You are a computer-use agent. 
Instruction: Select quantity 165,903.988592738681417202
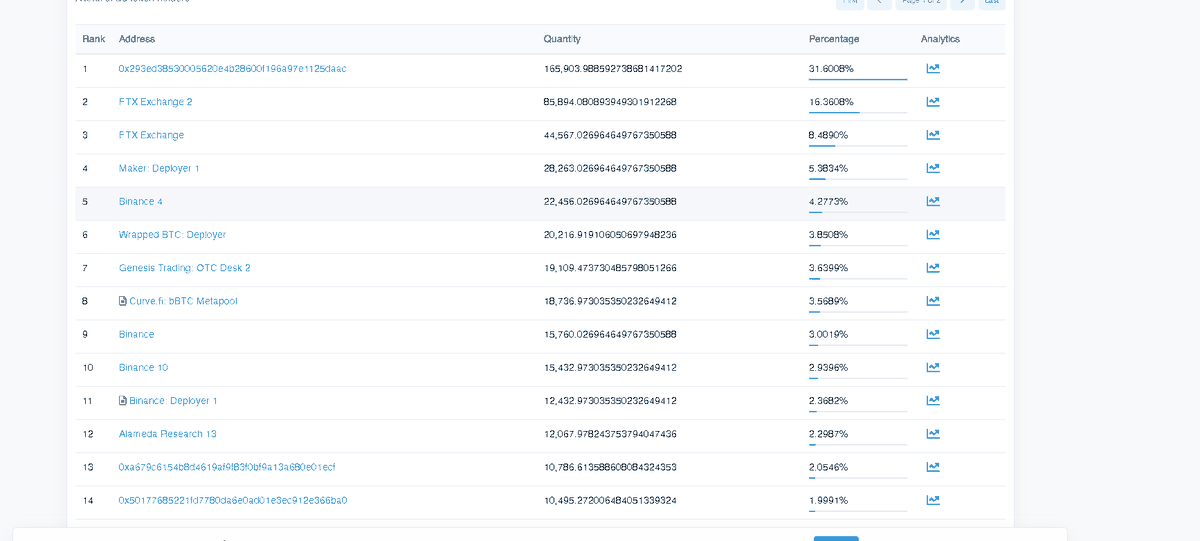tap(613, 69)
